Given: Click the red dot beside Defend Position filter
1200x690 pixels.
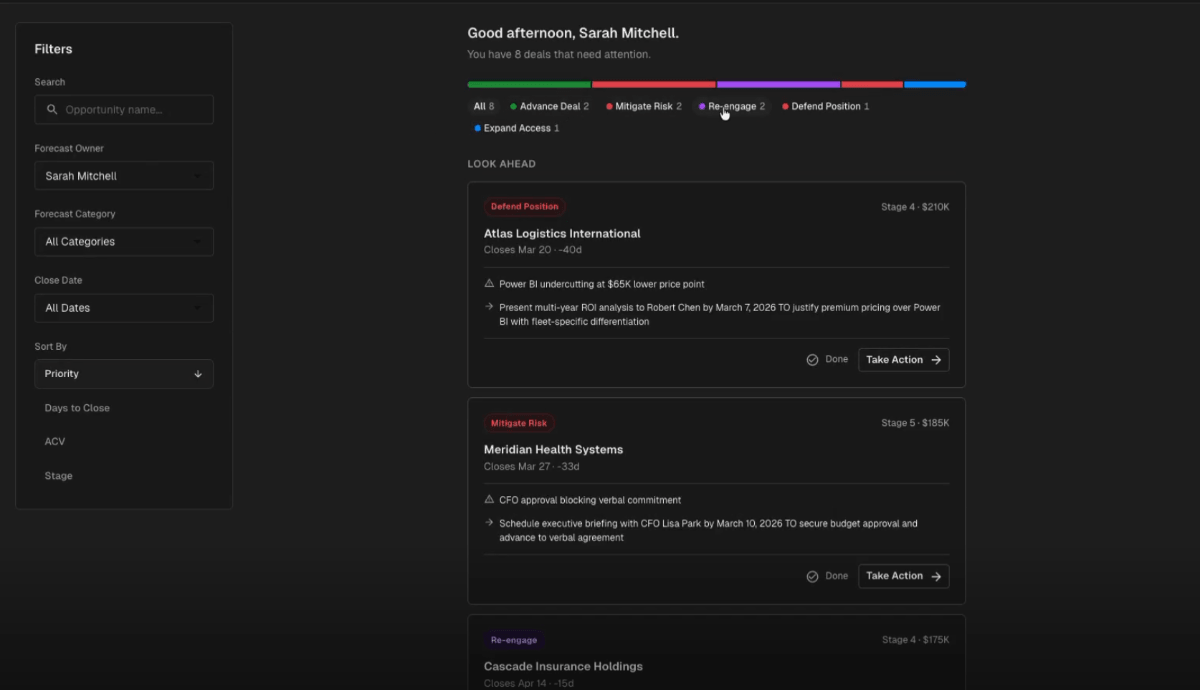Looking at the screenshot, I should (785, 106).
